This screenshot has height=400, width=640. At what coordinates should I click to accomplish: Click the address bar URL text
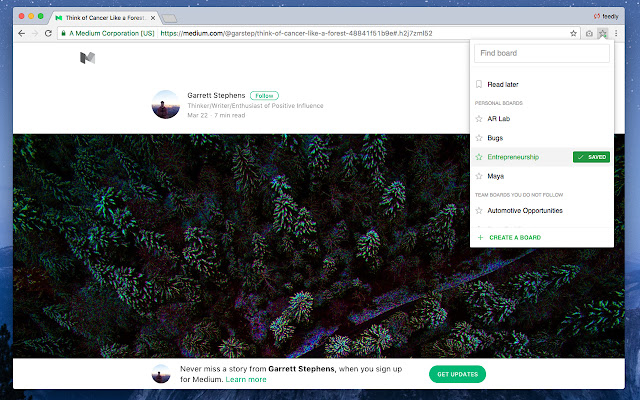[296, 33]
